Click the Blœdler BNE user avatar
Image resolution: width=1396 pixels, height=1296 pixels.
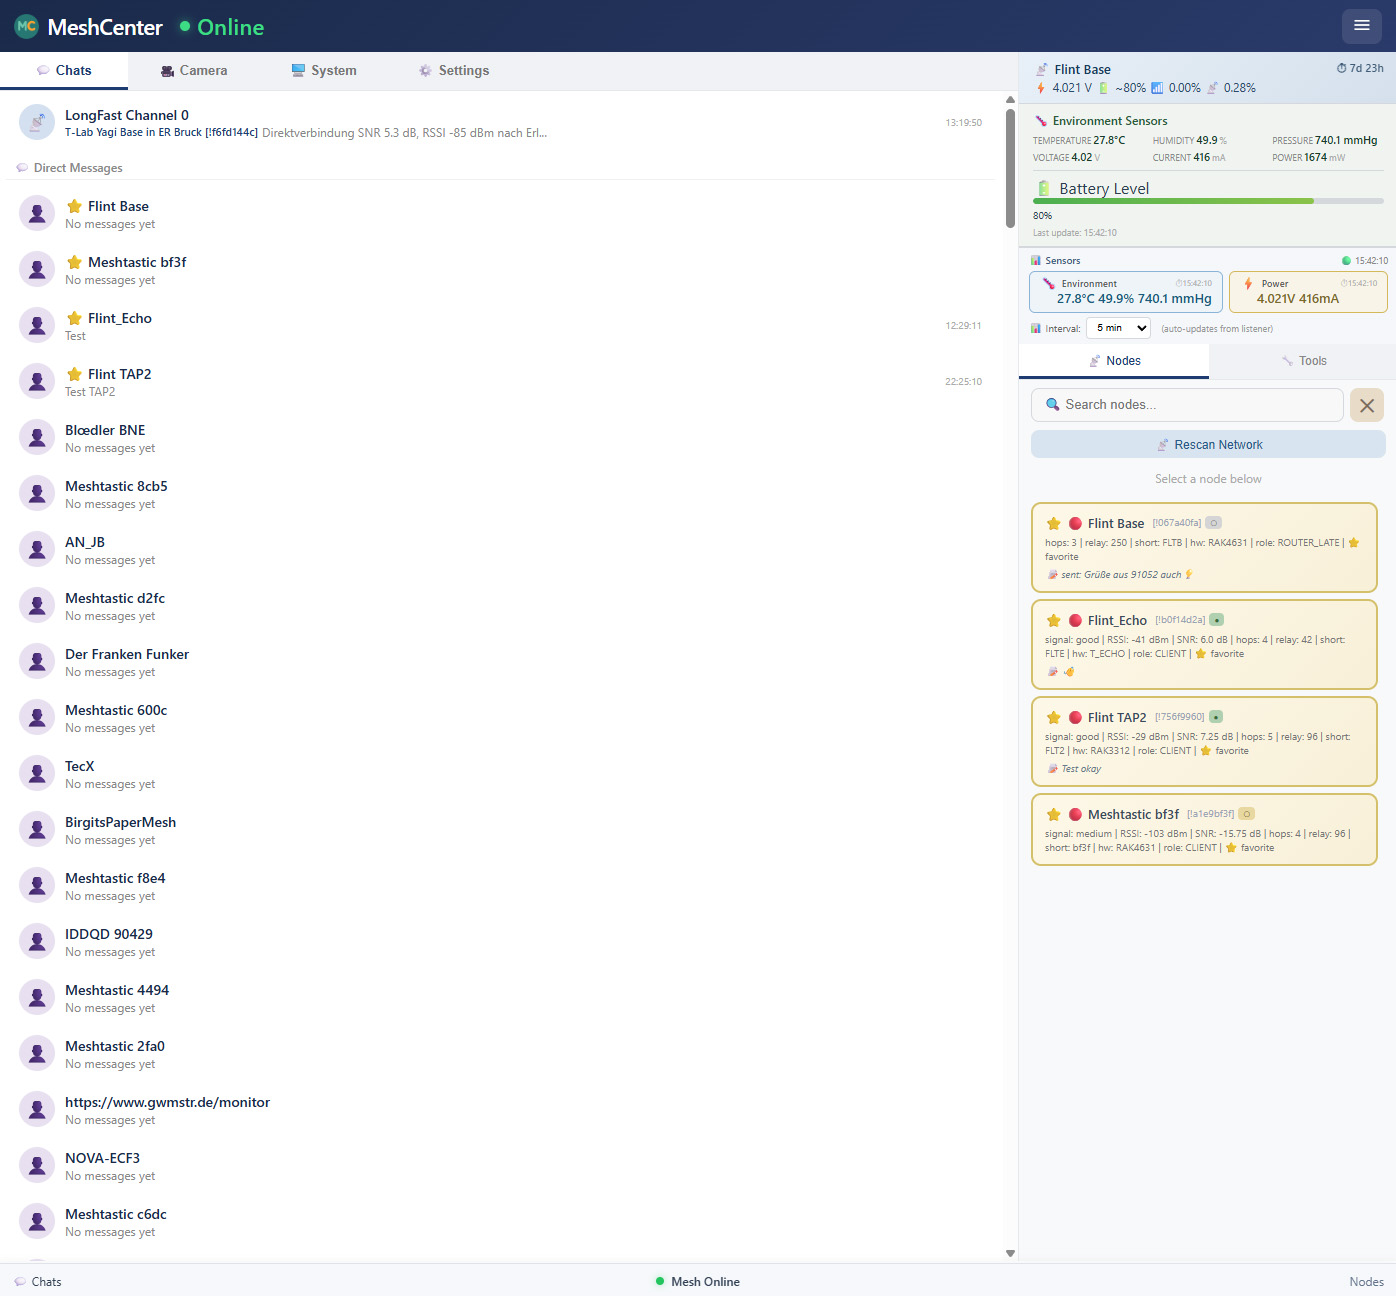pos(37,437)
